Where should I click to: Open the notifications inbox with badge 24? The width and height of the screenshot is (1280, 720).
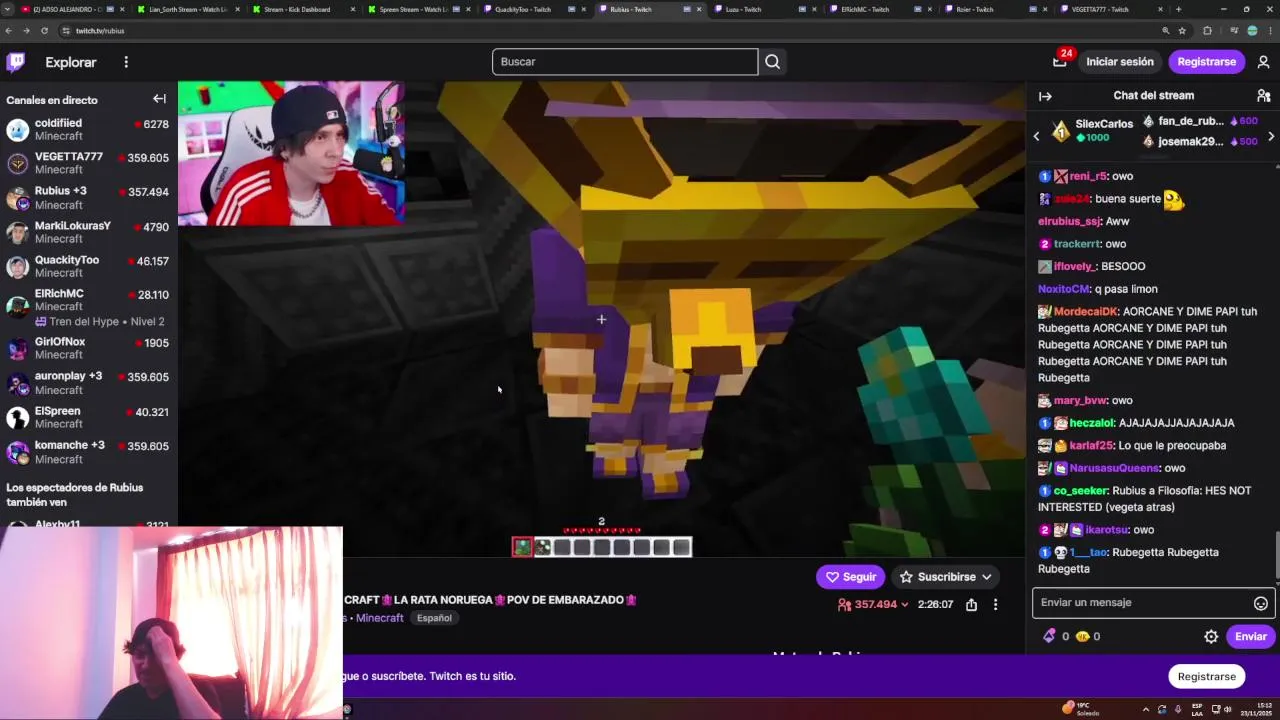(x=1060, y=61)
